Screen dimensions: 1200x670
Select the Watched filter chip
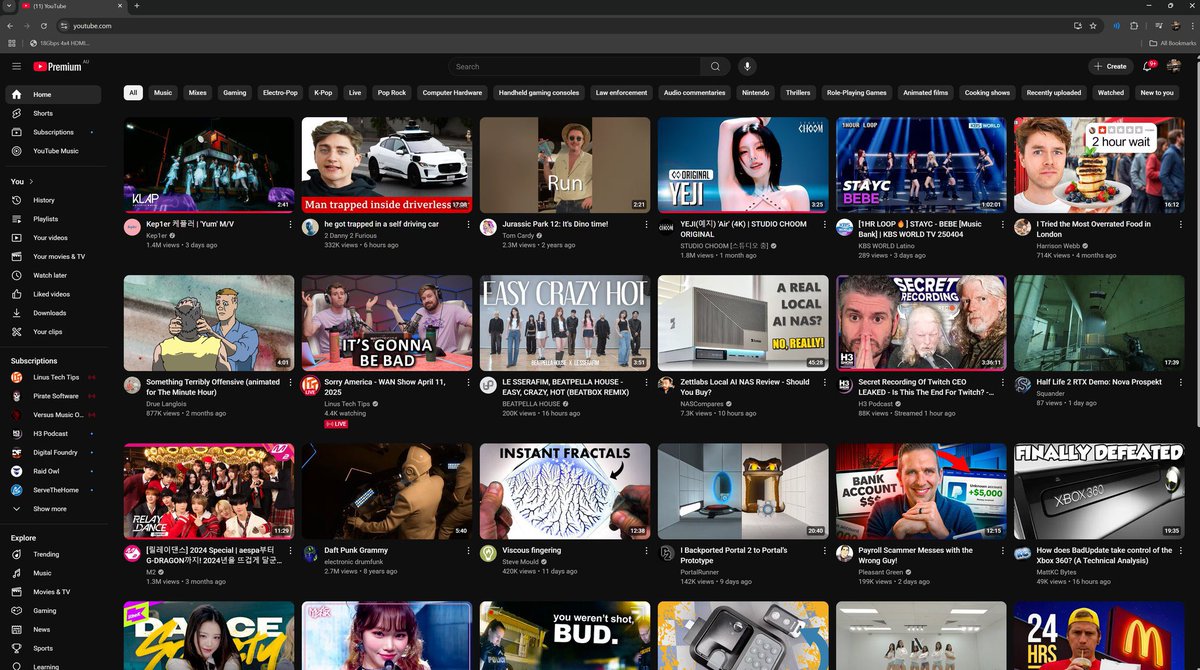1111,93
